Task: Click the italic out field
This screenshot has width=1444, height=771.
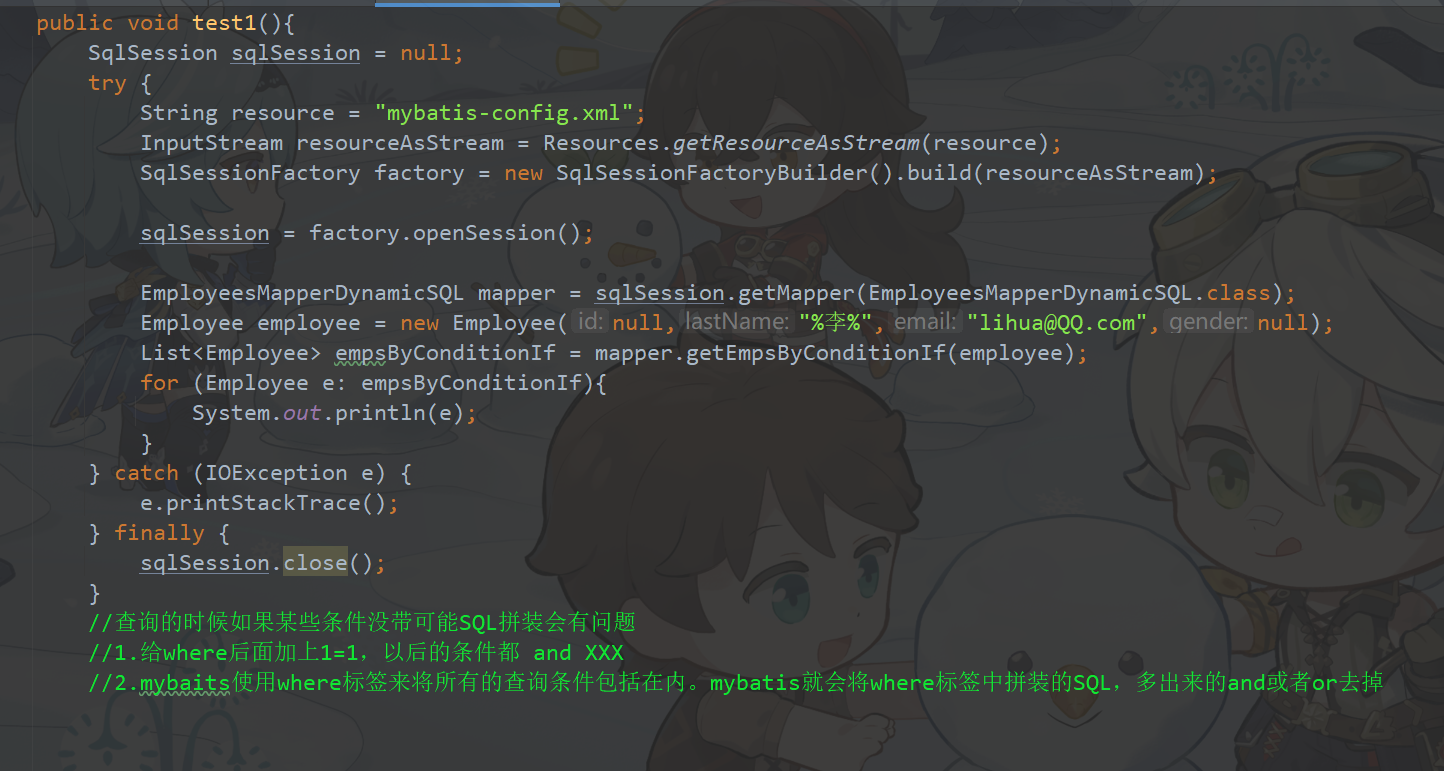Action: click(x=302, y=413)
